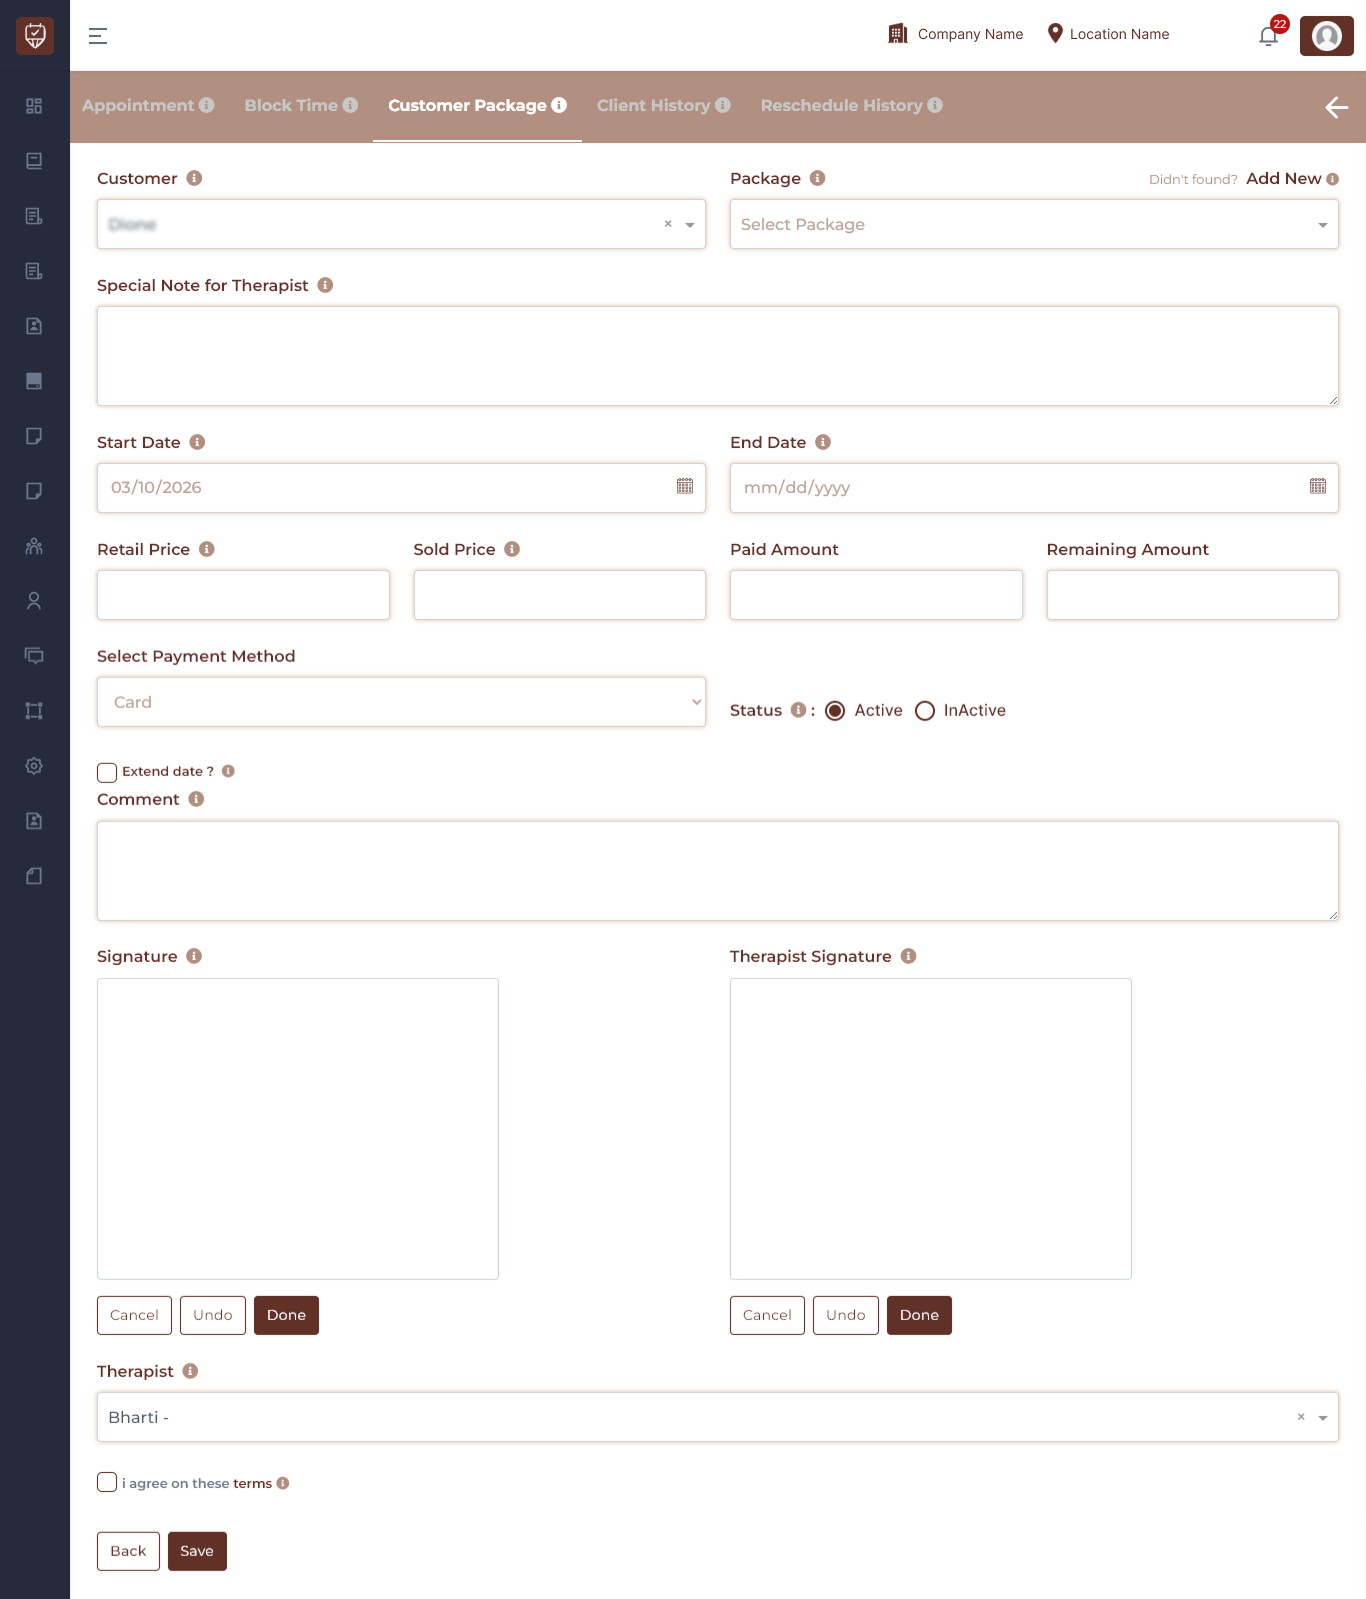Viewport: 1366px width, 1599px height.
Task: Click into the Retail Price field
Action: 243,595
